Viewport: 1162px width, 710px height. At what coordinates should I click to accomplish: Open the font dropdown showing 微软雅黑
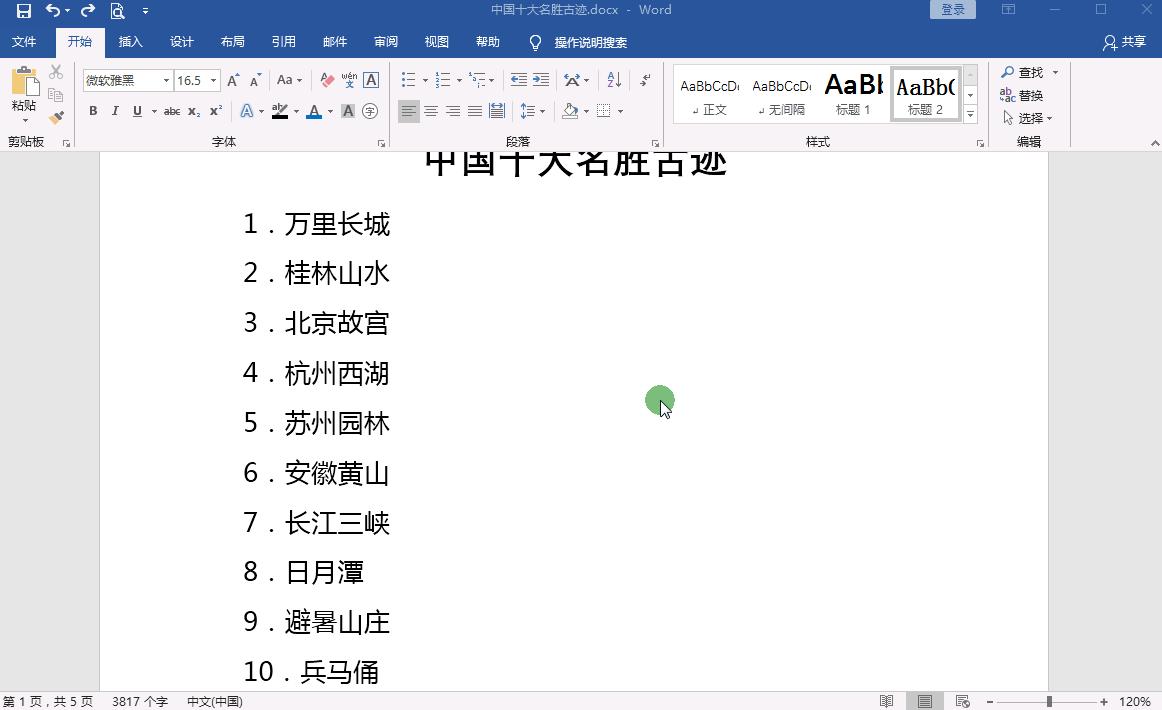[x=166, y=79]
